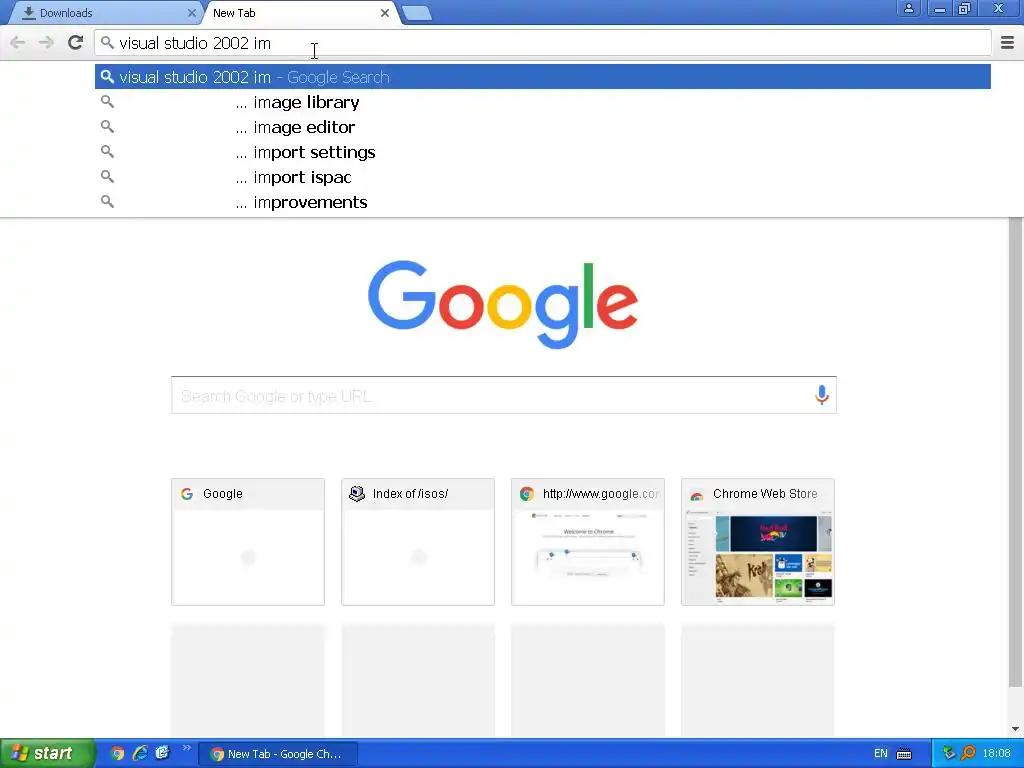The width and height of the screenshot is (1024, 768).
Task: Click the EN language indicator
Action: 880,754
